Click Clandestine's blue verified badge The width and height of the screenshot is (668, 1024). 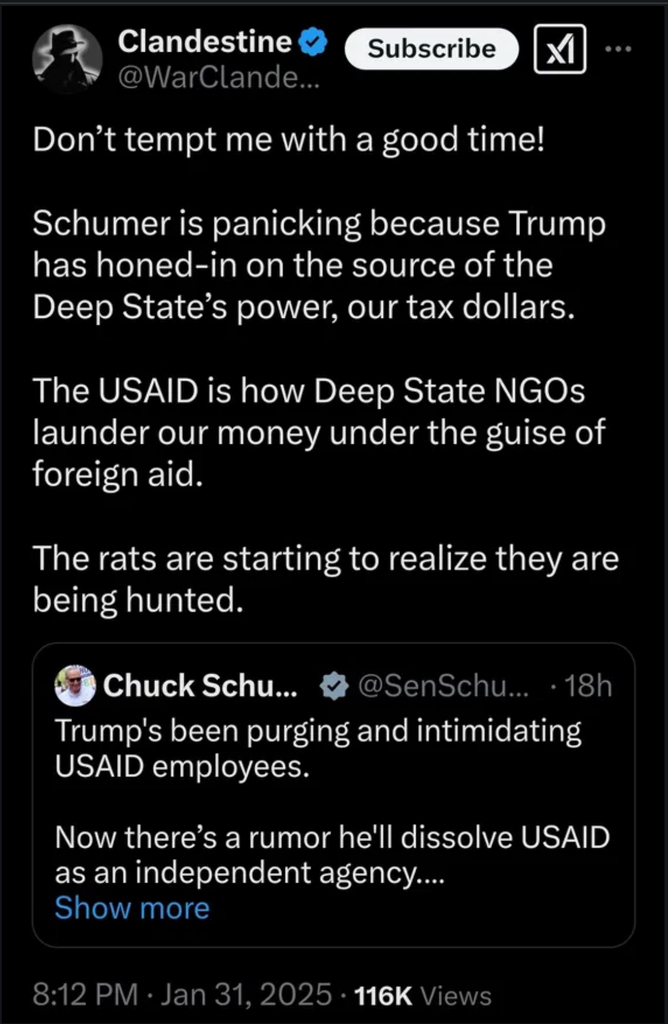314,41
